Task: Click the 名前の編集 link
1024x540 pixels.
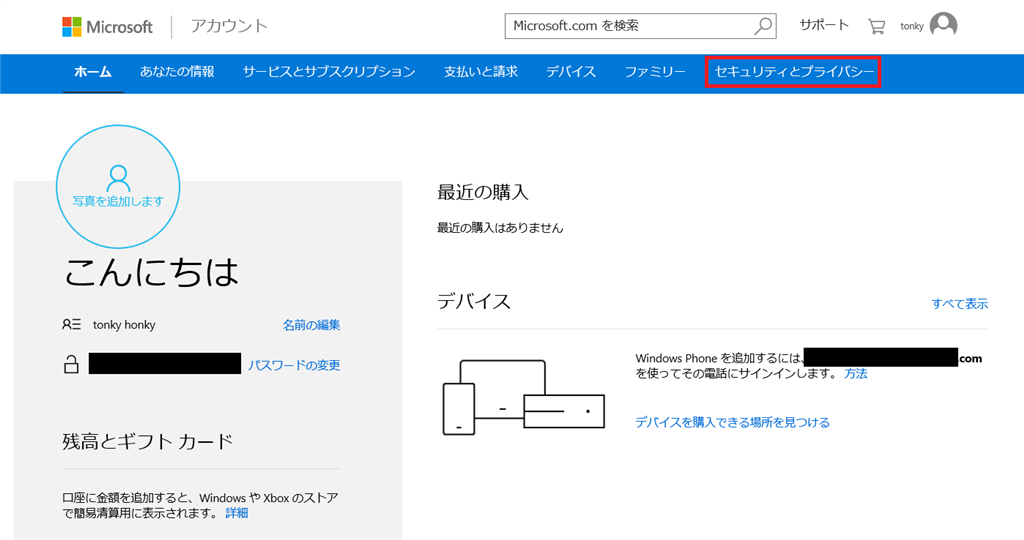Action: (x=311, y=325)
